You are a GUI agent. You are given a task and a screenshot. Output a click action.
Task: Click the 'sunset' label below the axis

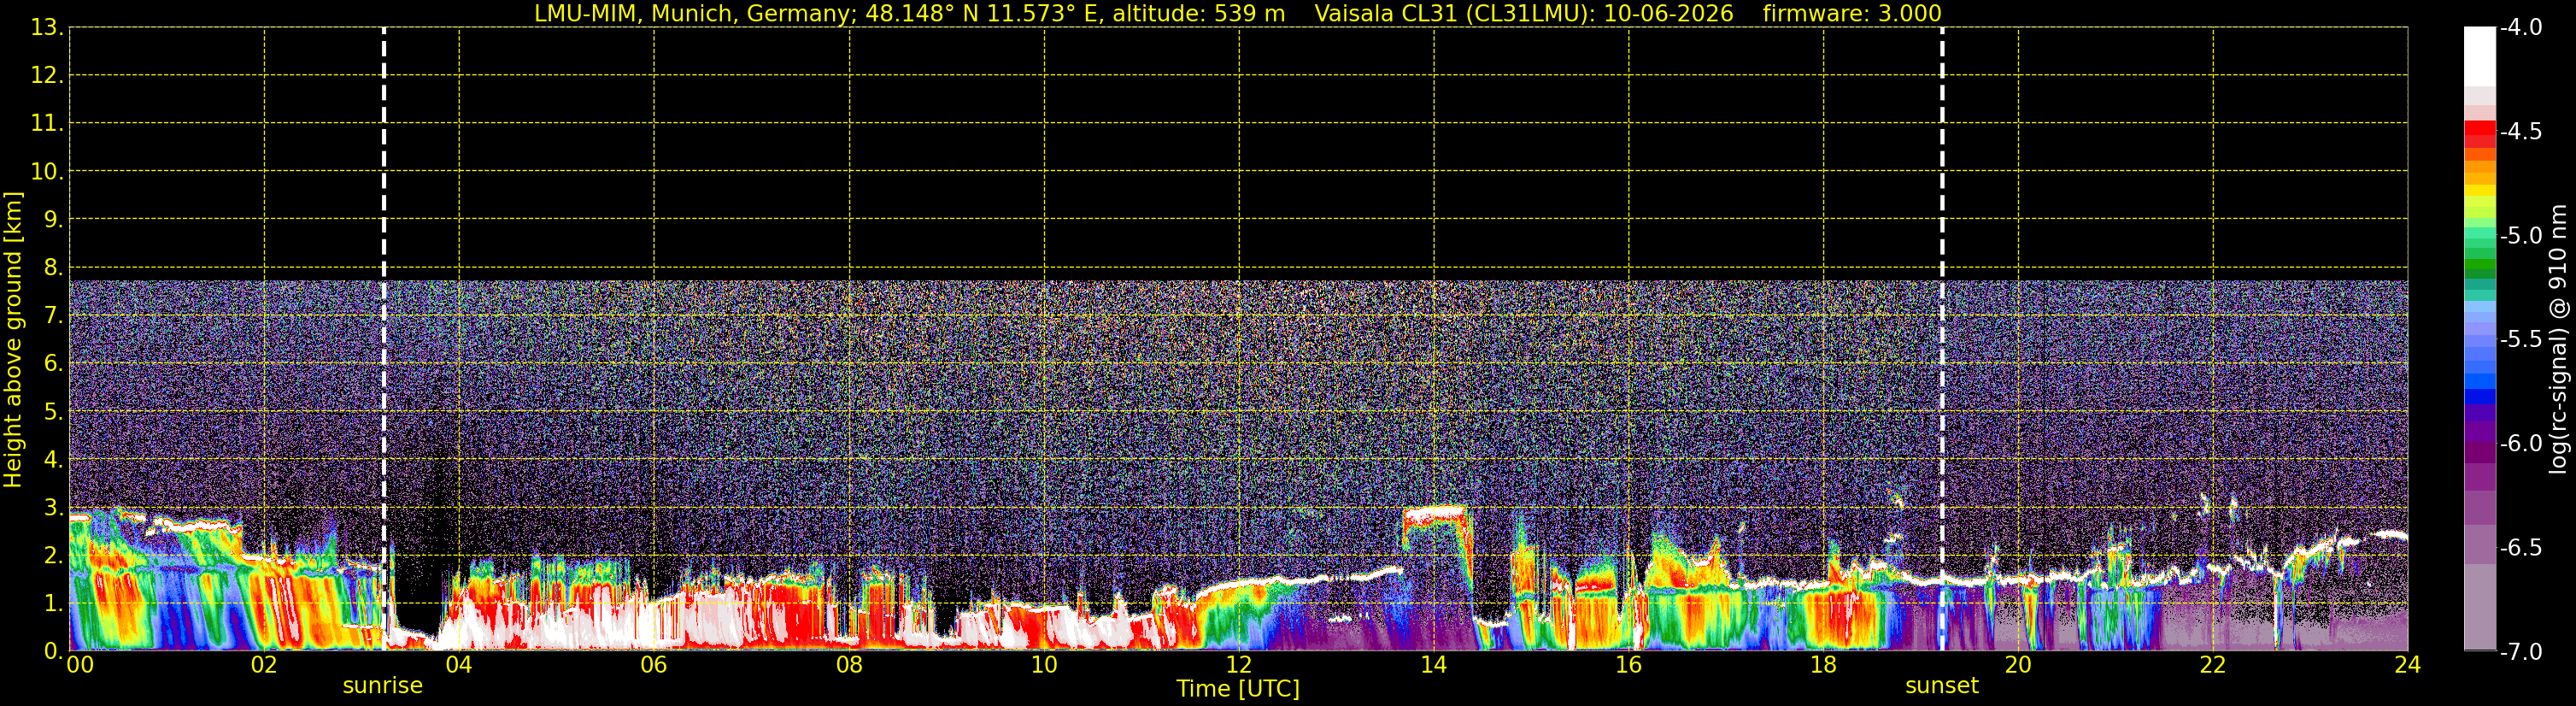(x=1942, y=686)
